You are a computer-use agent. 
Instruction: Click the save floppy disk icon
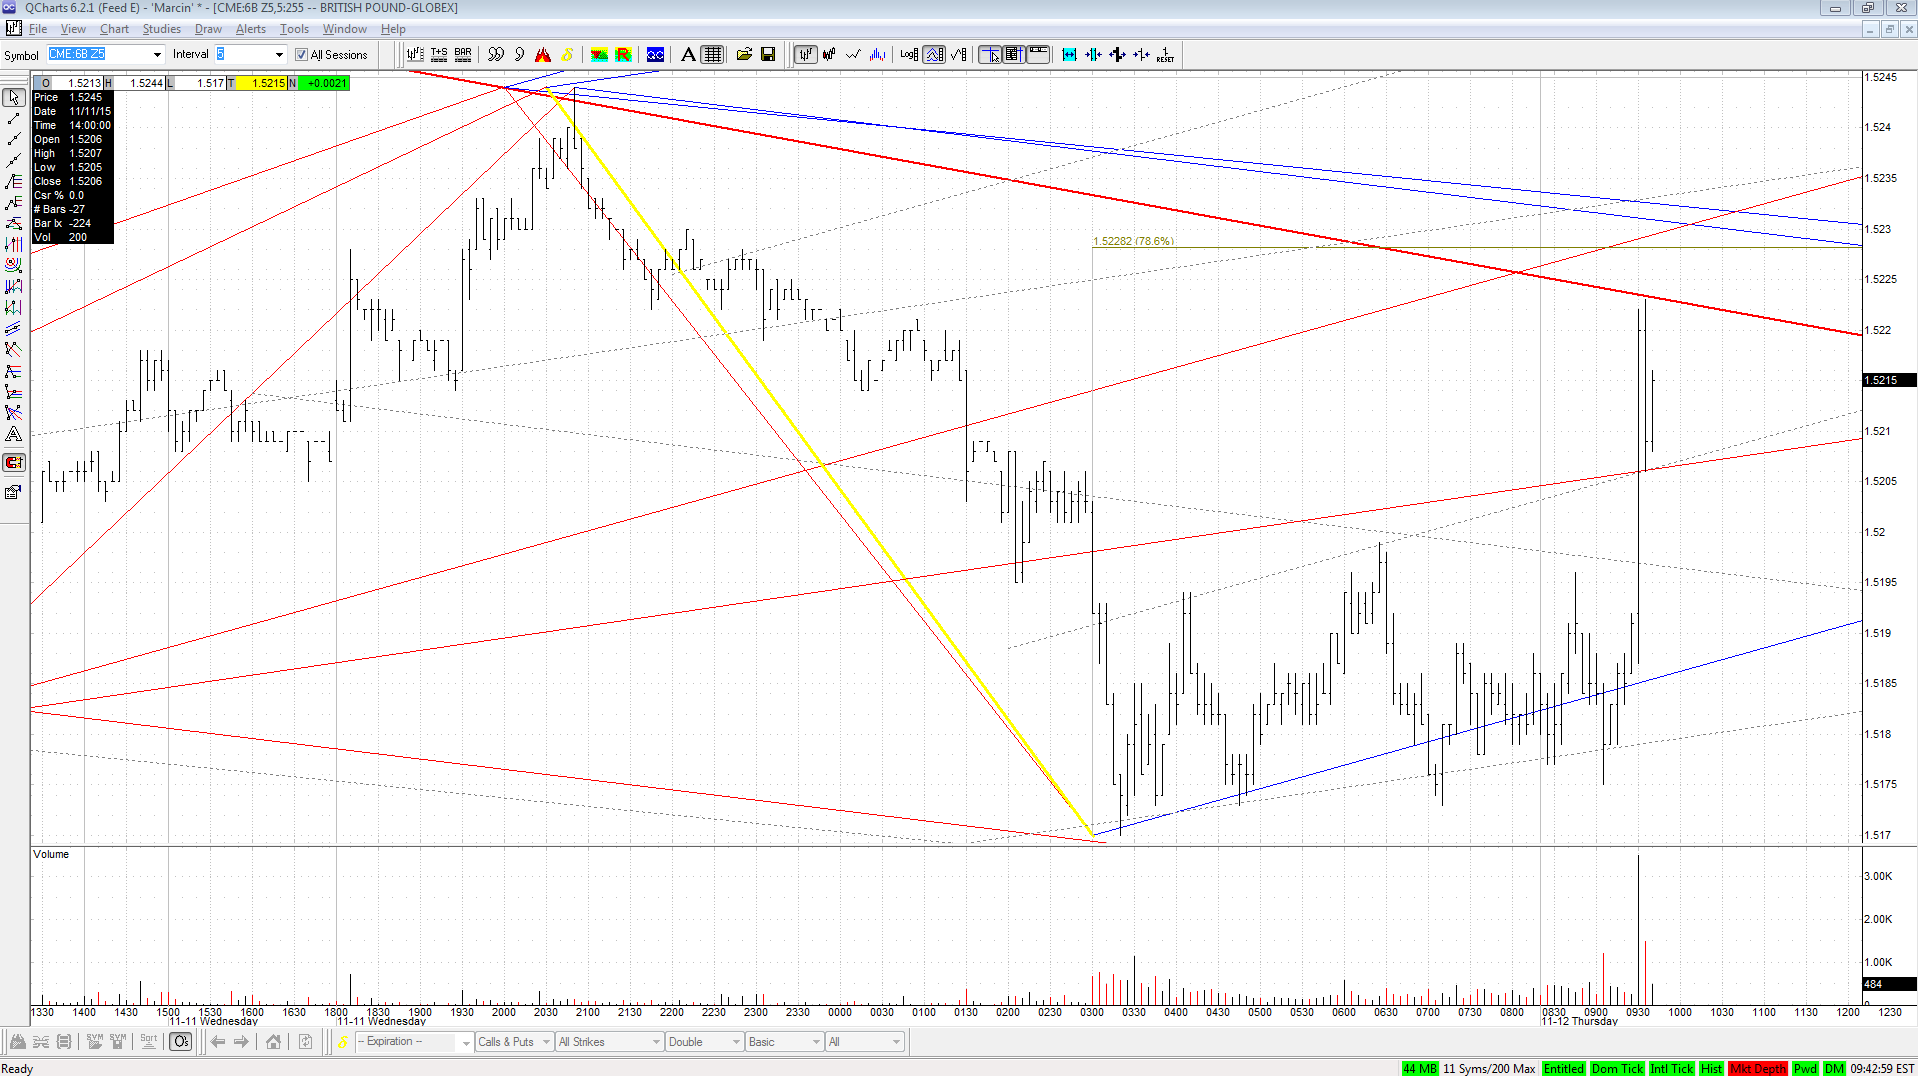tap(768, 54)
